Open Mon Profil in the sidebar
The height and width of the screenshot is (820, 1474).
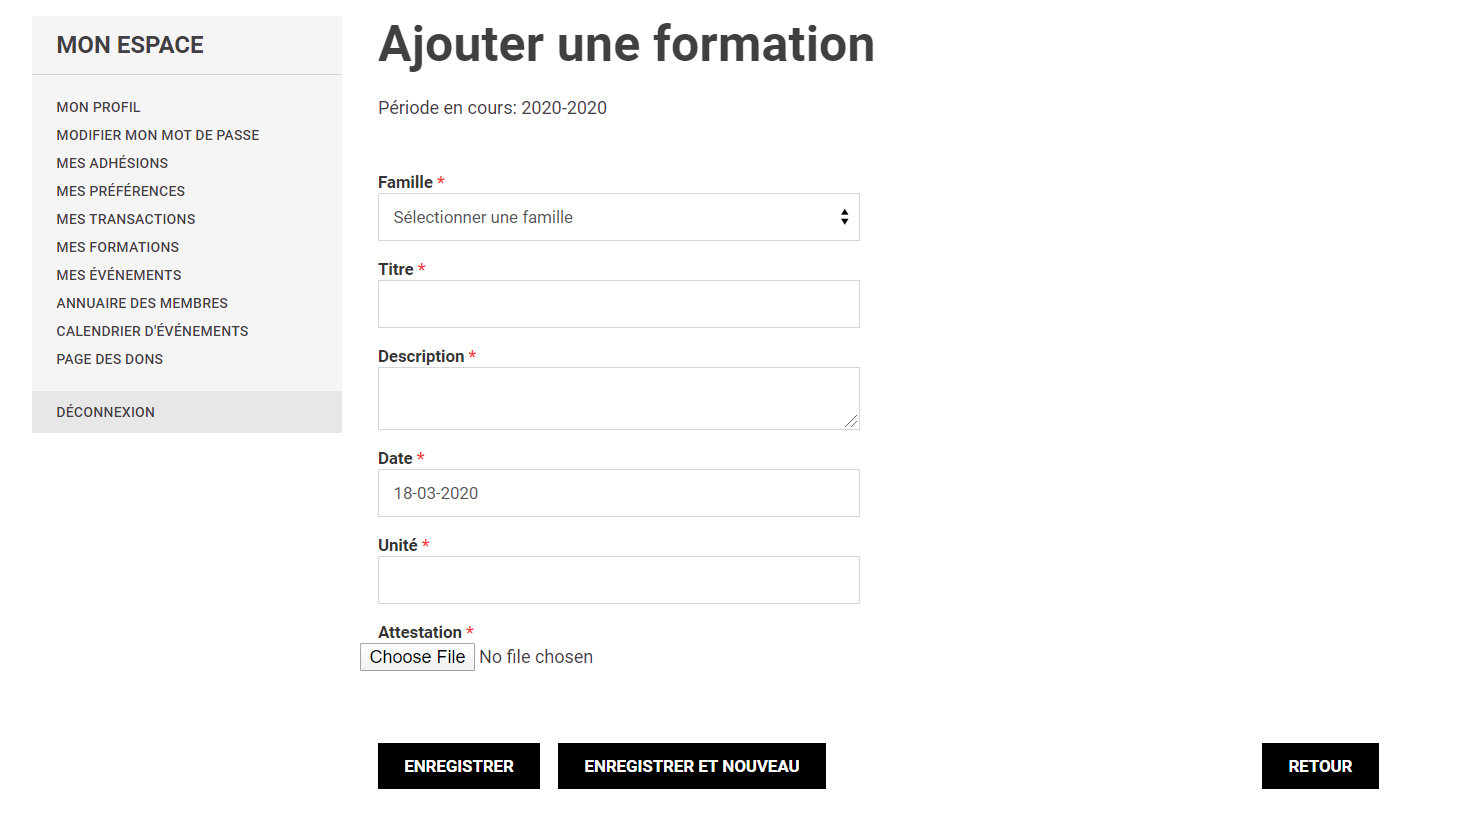click(x=98, y=107)
